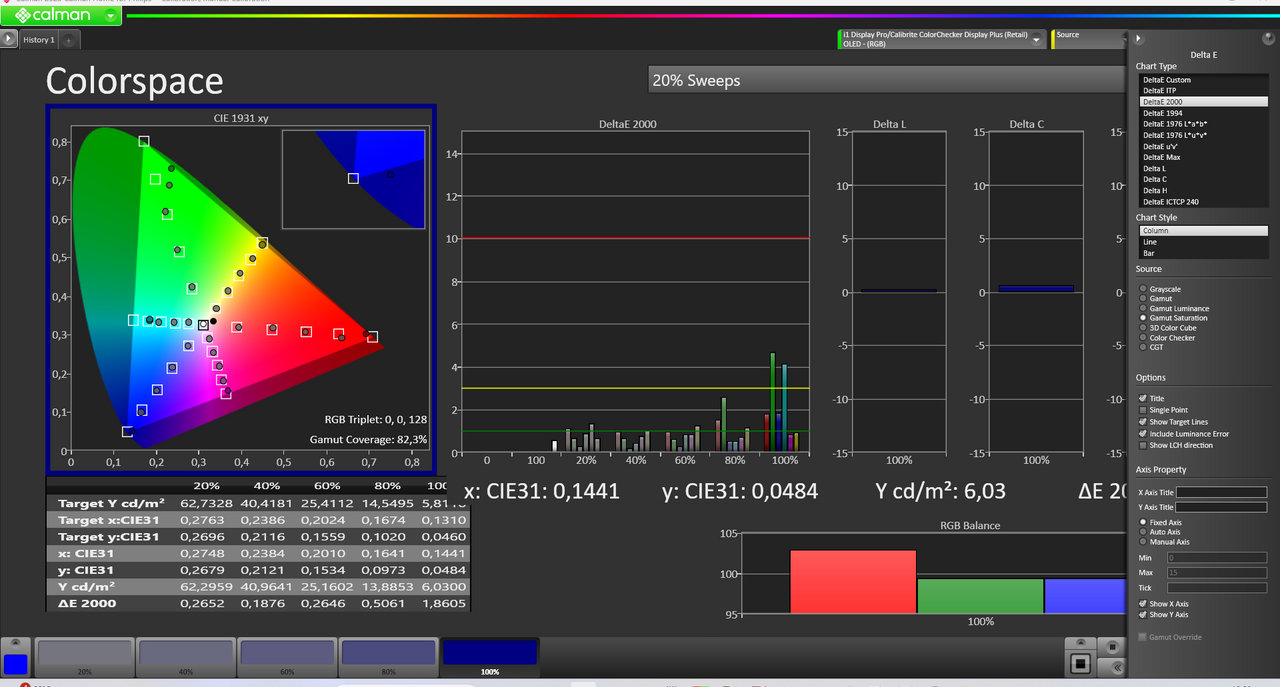Screen dimensions: 1280x687
Task: Switch to the History 1 tab
Action: point(39,40)
